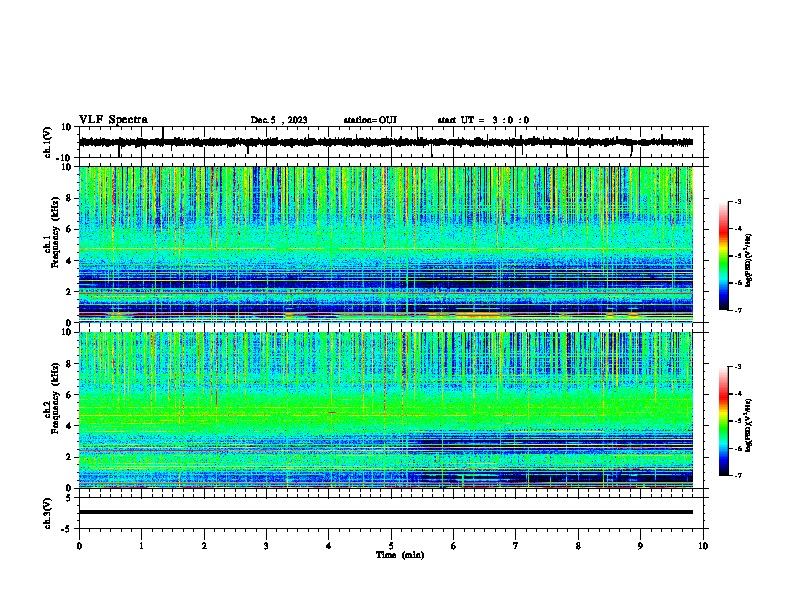Click time-axis tick label "0"
Screen dimensions: 792x612
click(x=79, y=546)
